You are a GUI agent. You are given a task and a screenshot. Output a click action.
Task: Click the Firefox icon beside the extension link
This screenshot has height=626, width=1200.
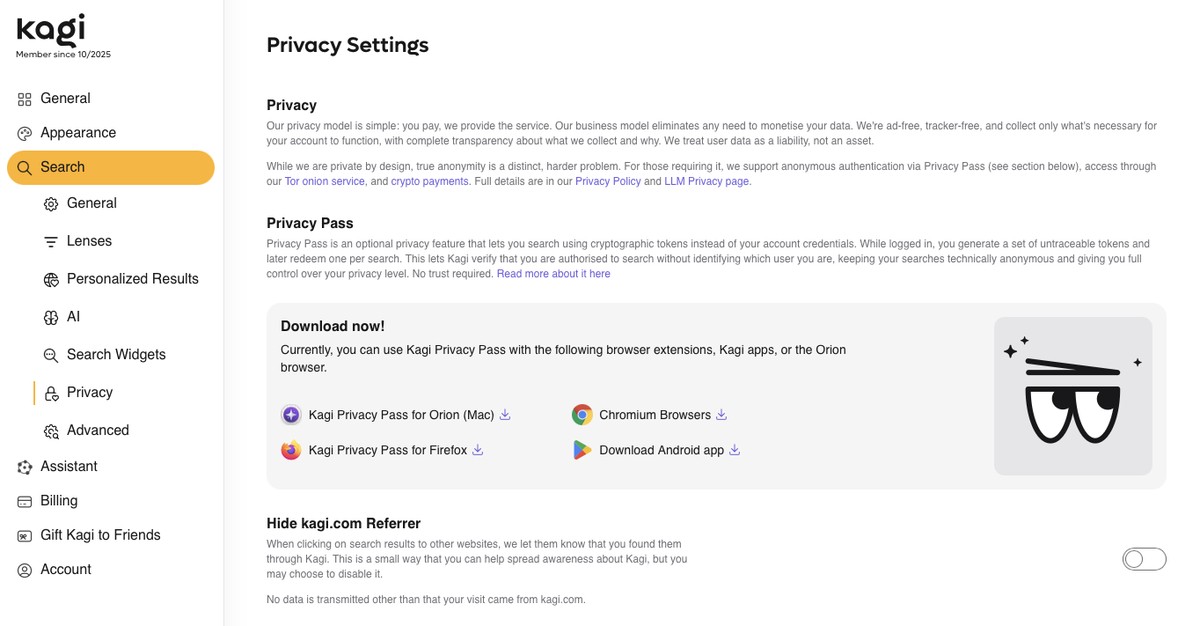[x=291, y=450]
